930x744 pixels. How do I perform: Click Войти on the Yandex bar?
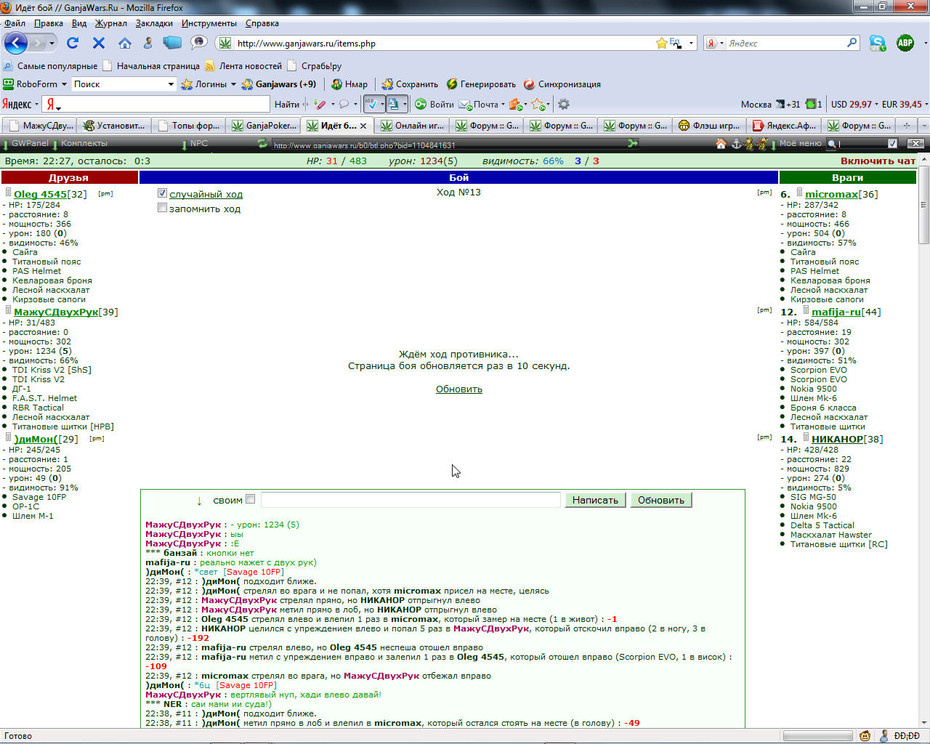435,104
